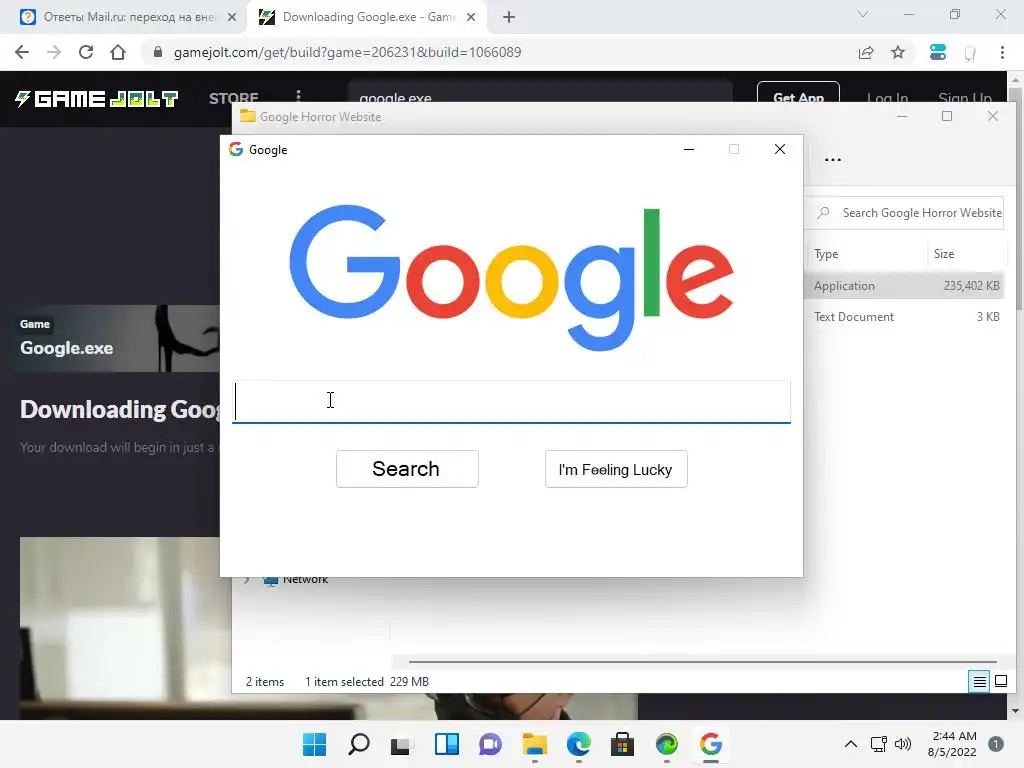Close the Downloading Google.exe tab
Screen dimensions: 1024x768
(x=471, y=17)
